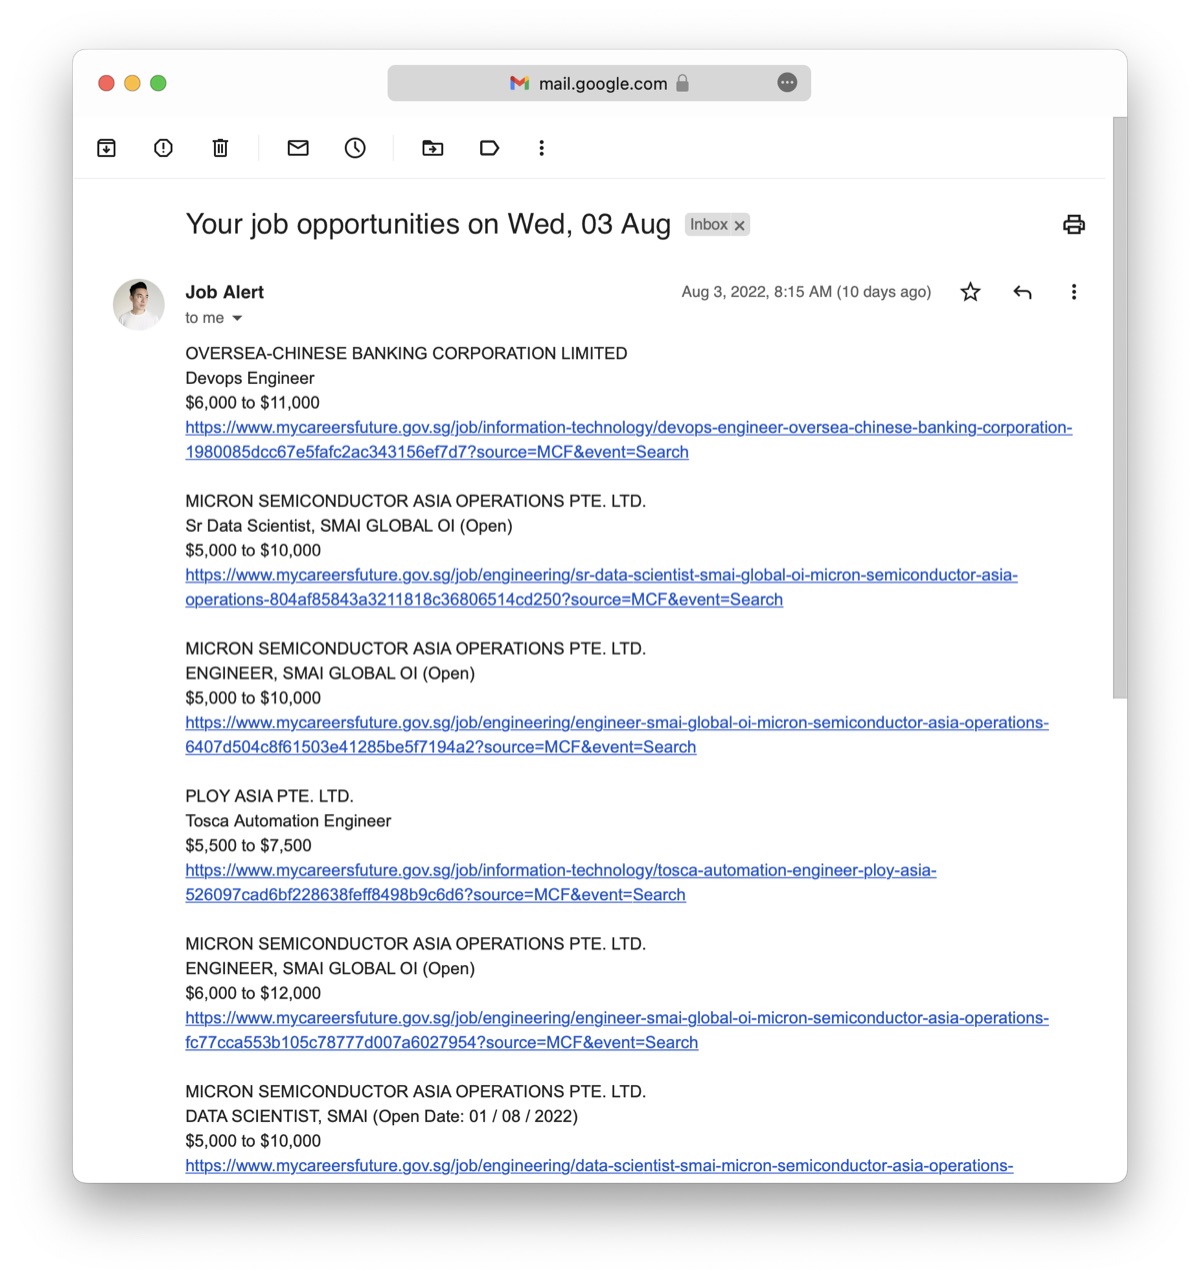Archive this email with the archive icon
The image size is (1200, 1279).
click(x=107, y=148)
